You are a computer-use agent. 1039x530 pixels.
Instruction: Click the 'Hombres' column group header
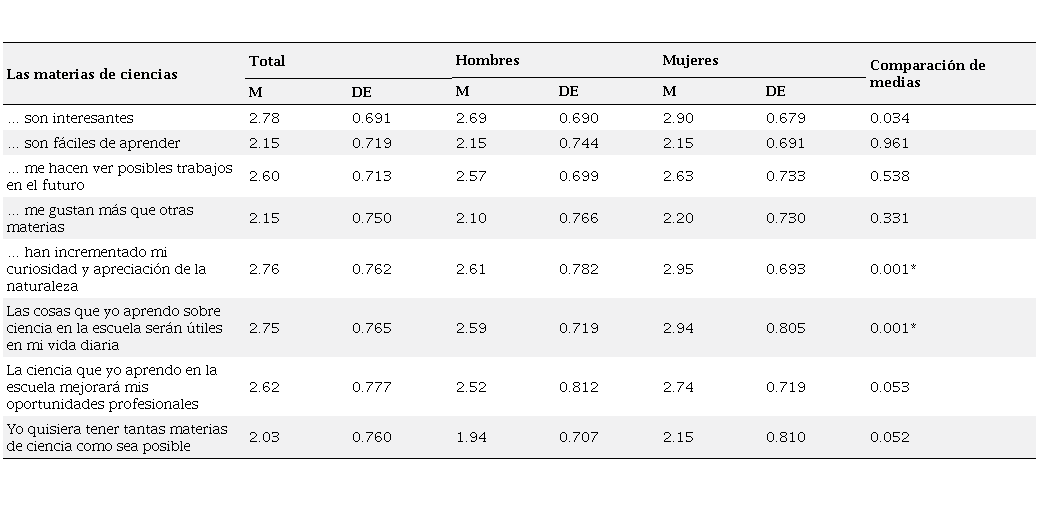pos(487,60)
